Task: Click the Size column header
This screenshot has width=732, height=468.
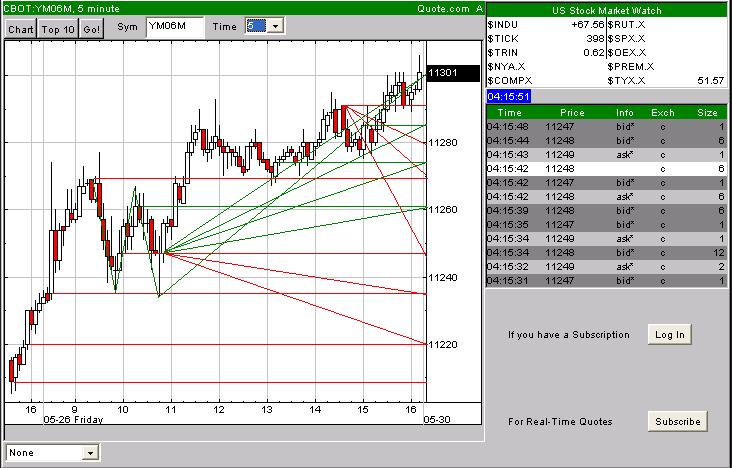Action: (x=706, y=113)
